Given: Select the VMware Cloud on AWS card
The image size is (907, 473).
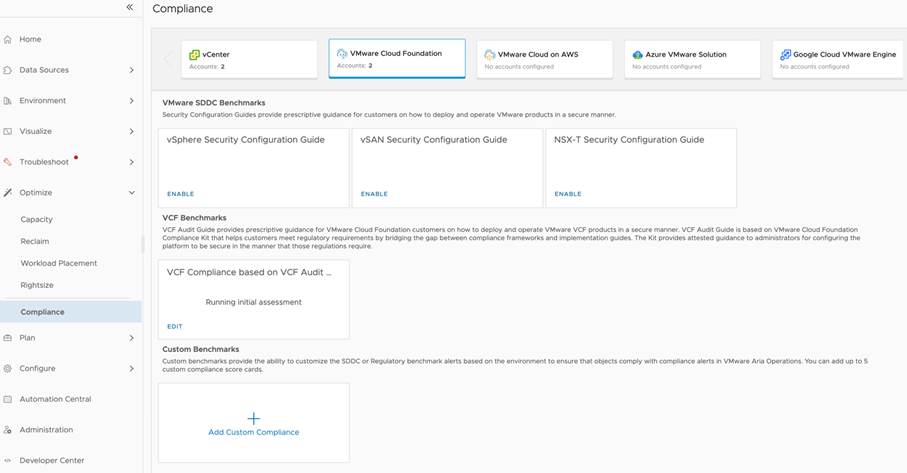Looking at the screenshot, I should tap(544, 59).
